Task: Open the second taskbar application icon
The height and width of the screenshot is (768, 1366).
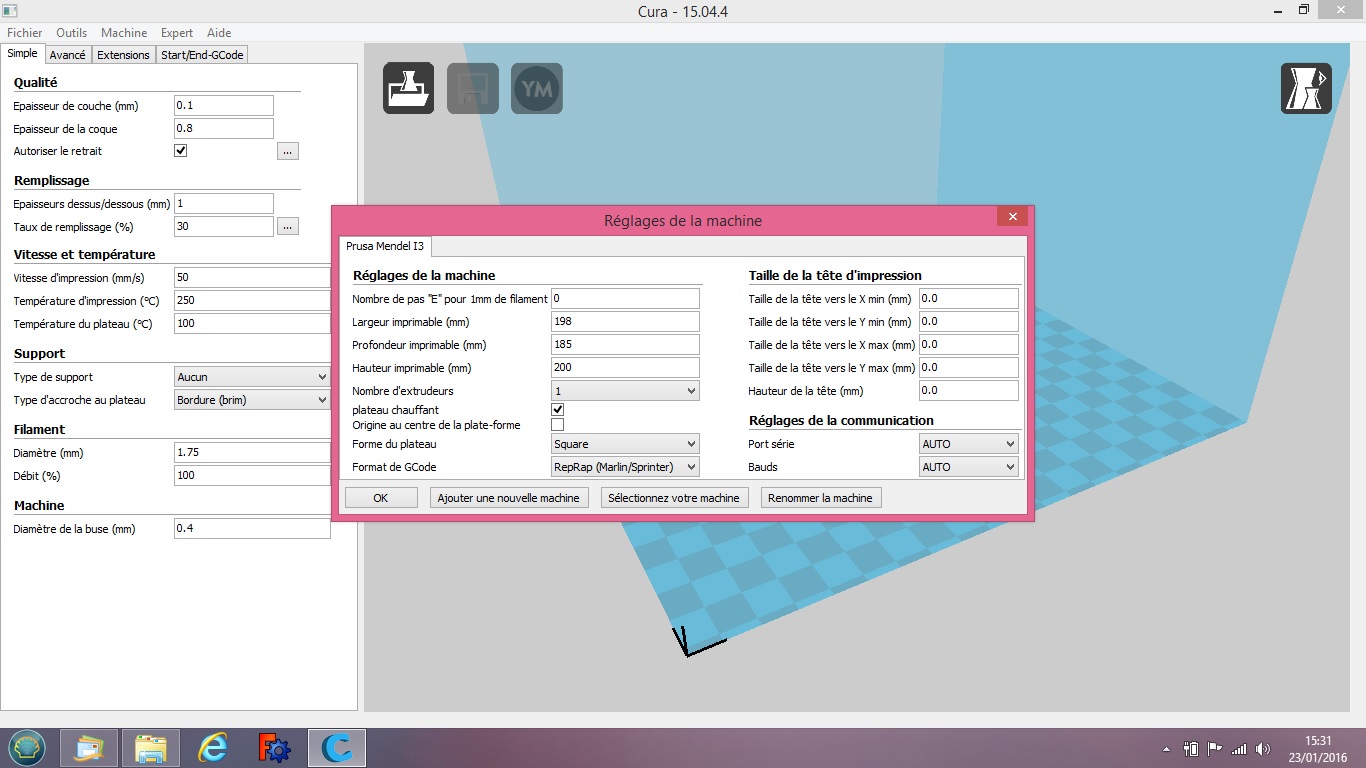Action: [89, 747]
